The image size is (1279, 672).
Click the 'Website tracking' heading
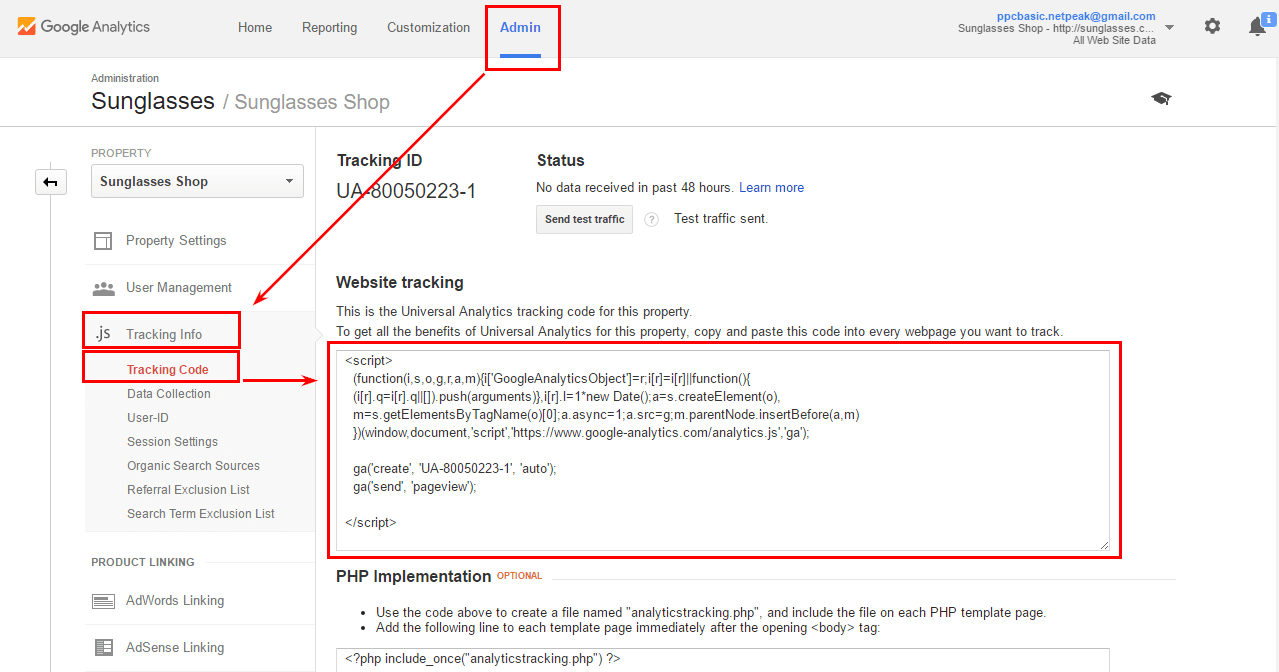click(x=400, y=282)
